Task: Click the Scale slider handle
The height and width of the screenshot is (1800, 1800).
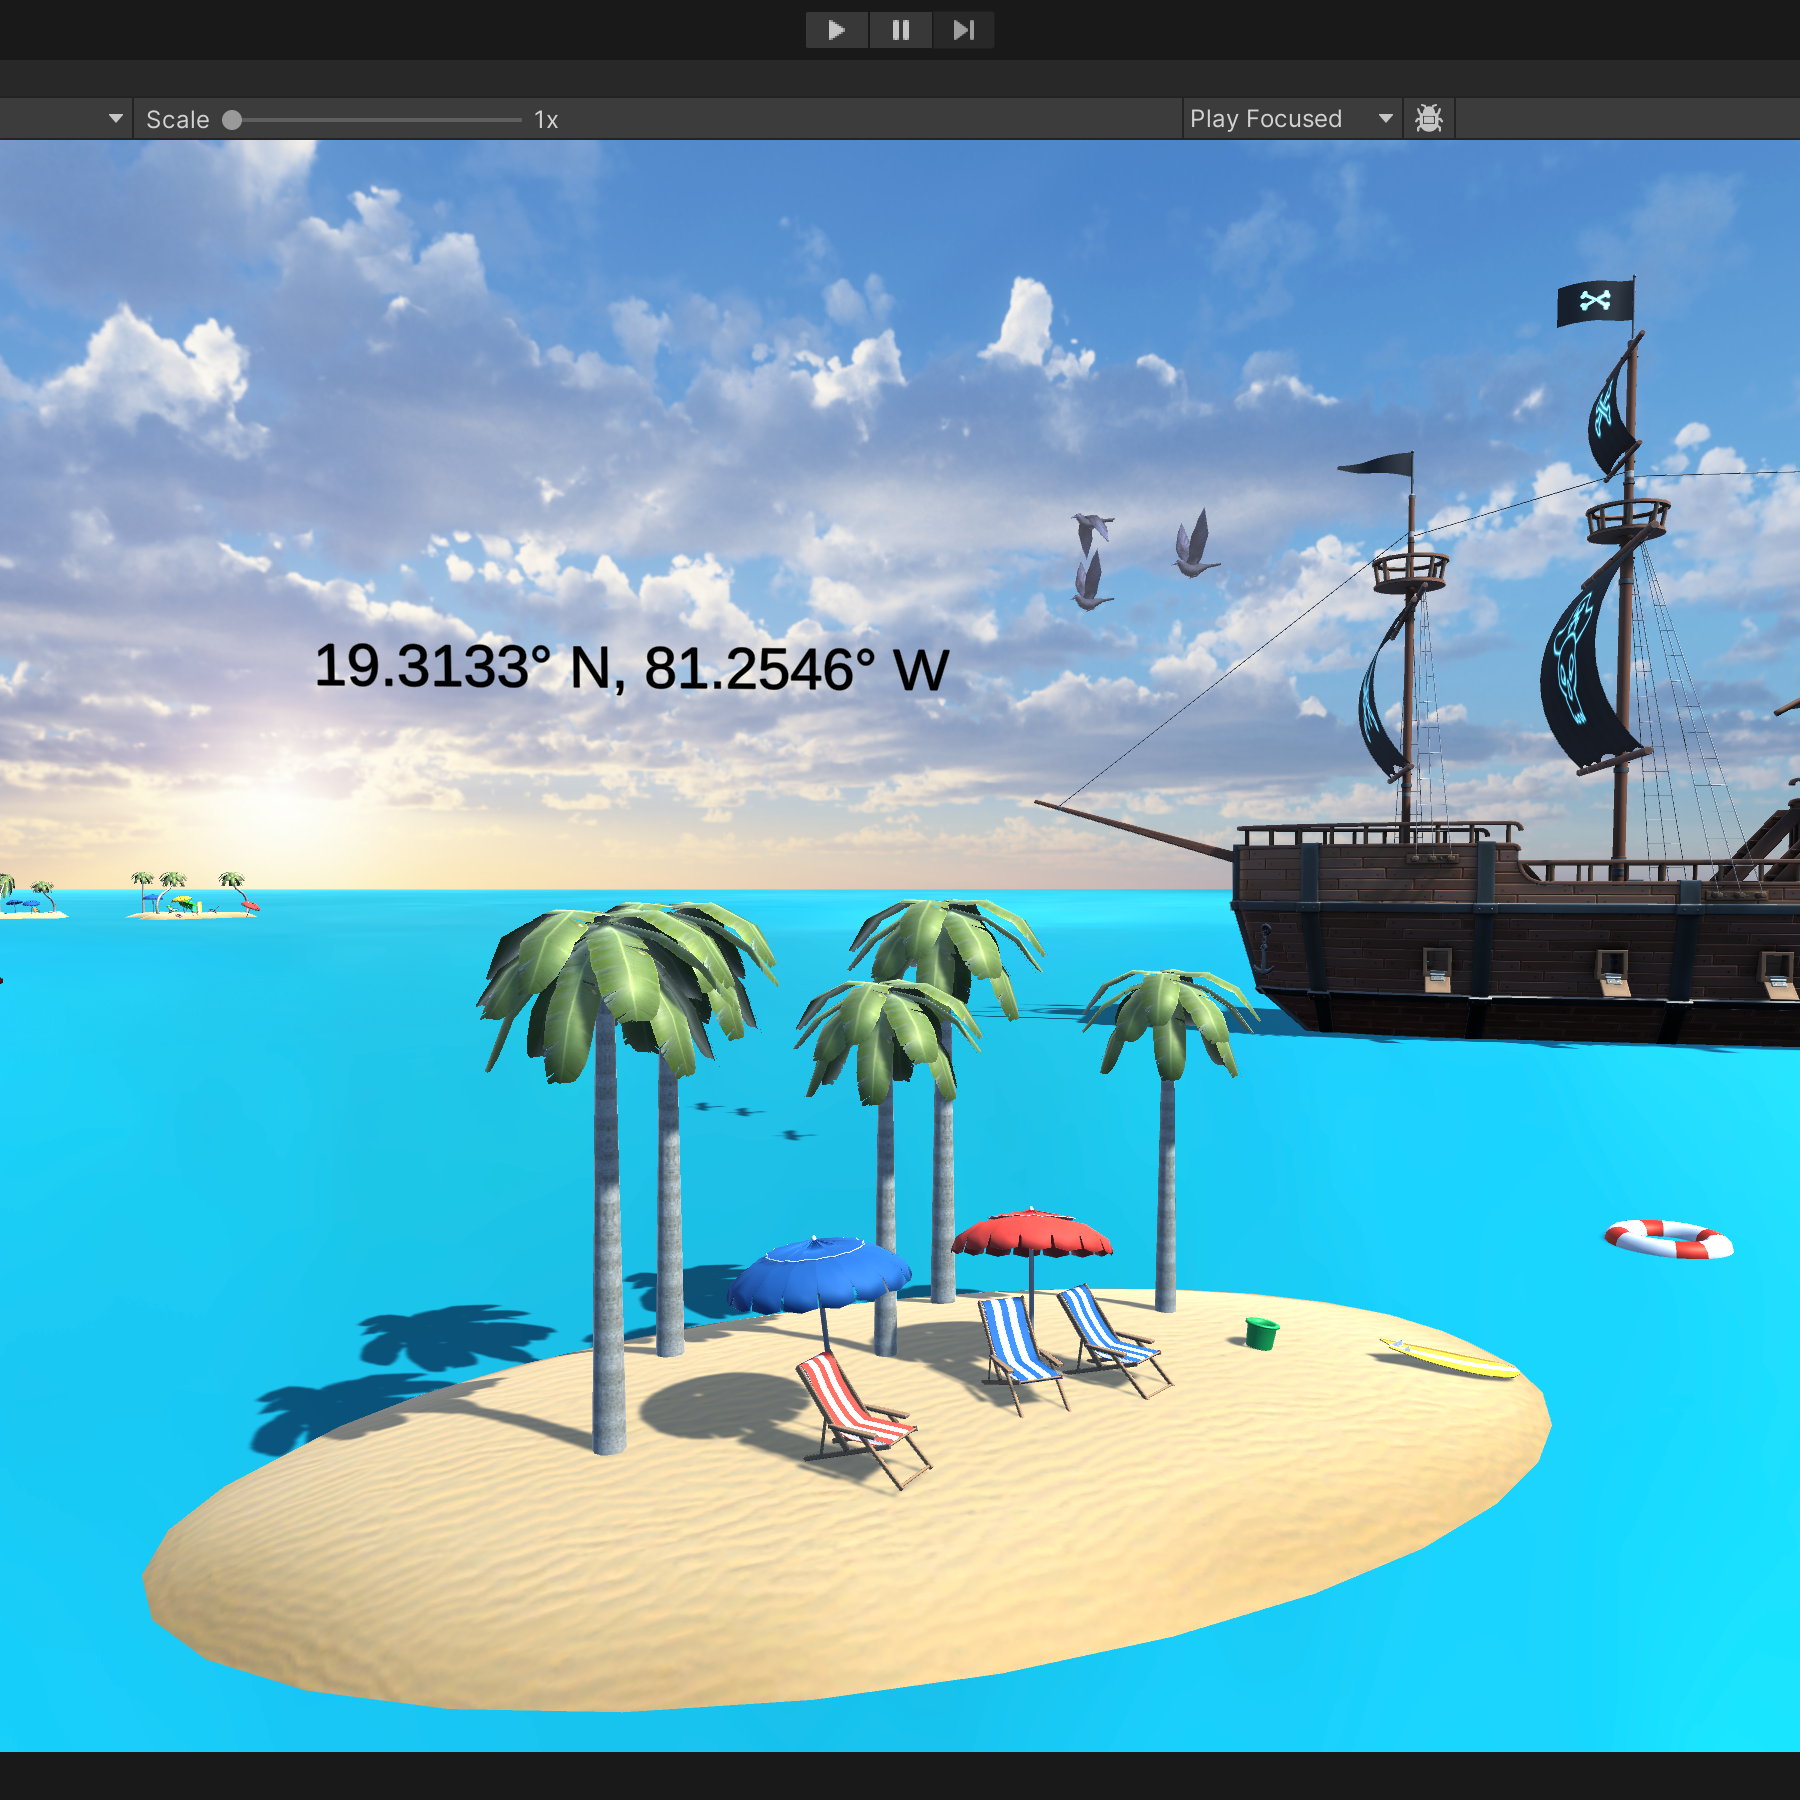Action: (232, 120)
